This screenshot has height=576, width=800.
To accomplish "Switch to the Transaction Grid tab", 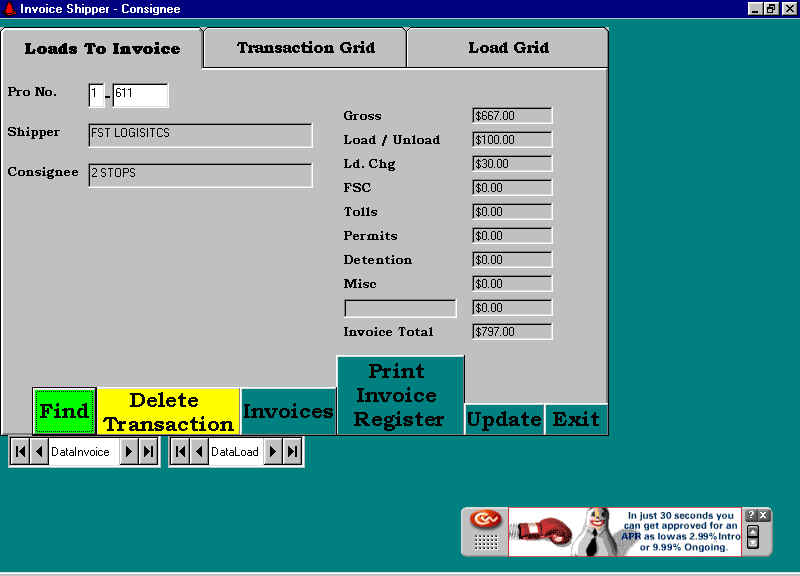I will click(x=305, y=48).
